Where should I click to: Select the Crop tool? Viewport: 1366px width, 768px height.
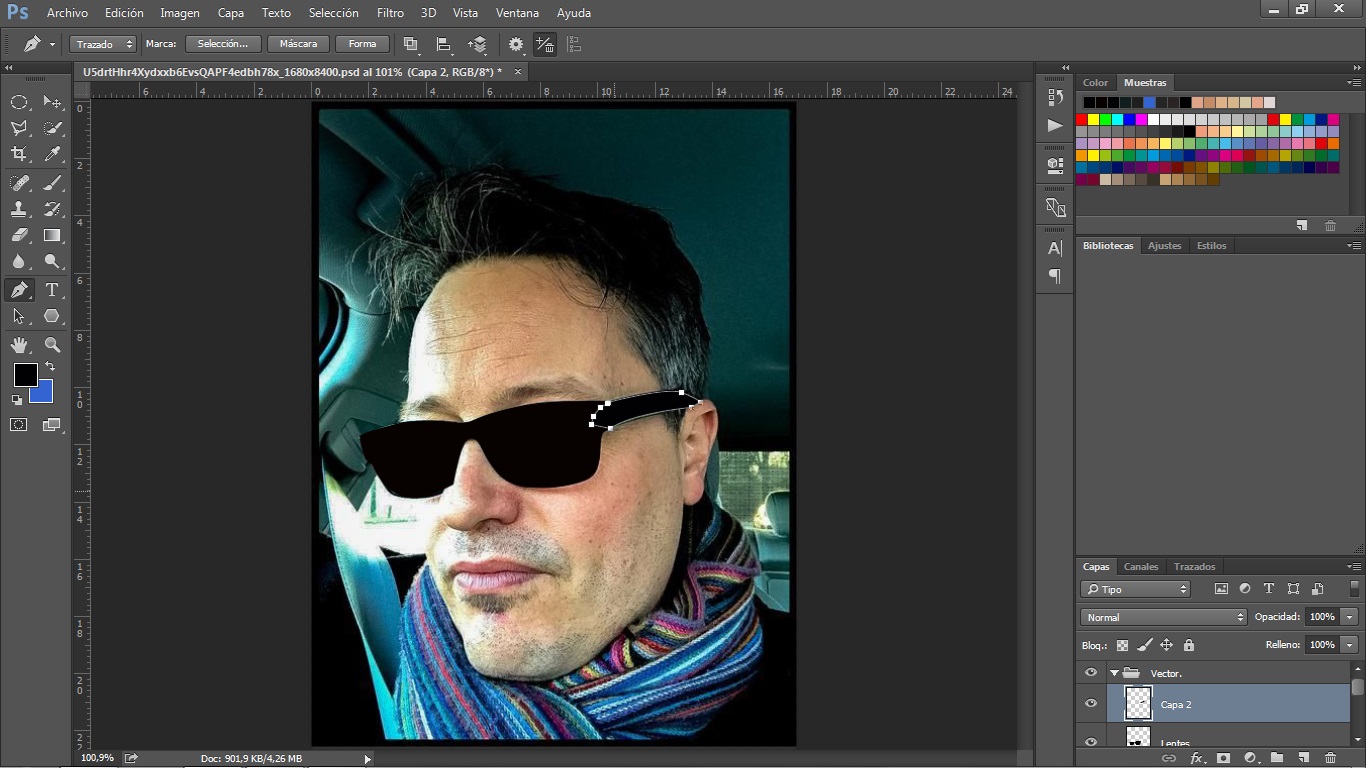pyautogui.click(x=19, y=154)
